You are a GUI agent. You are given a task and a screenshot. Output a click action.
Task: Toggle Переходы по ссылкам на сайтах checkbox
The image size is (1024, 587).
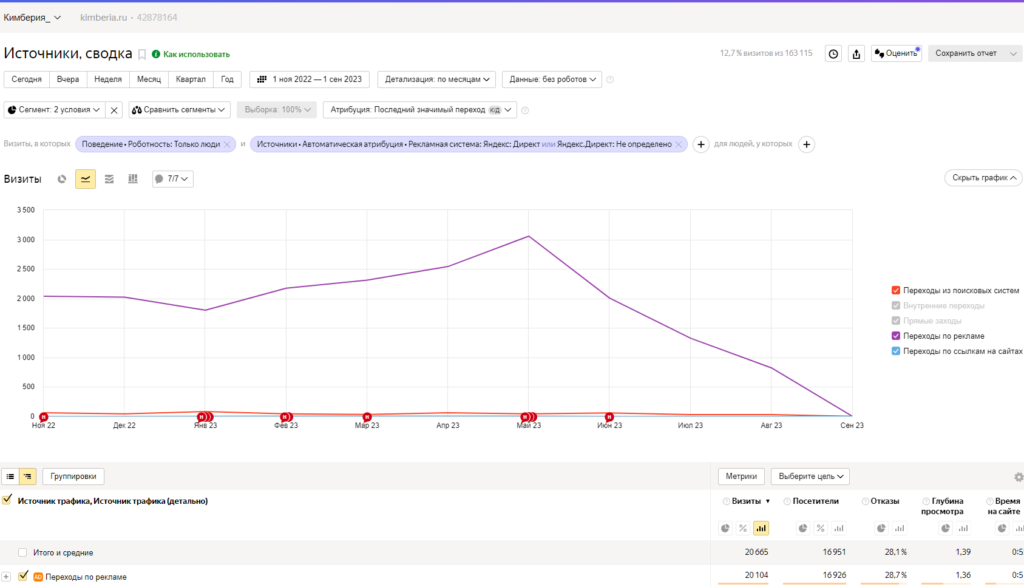(896, 351)
